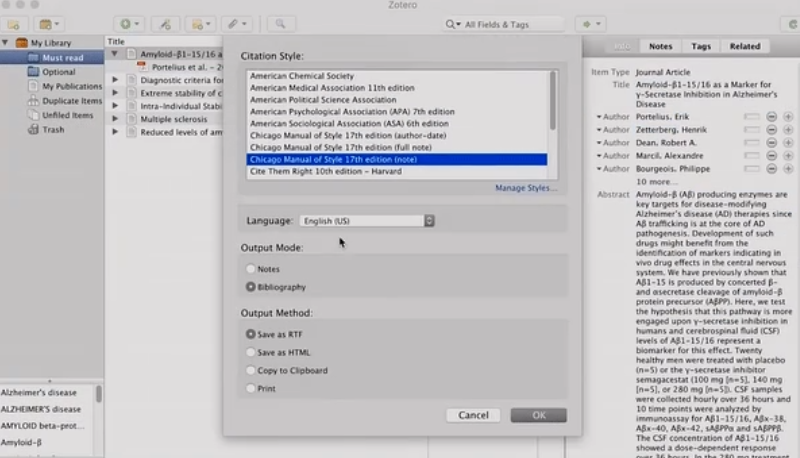The width and height of the screenshot is (800, 458).
Task: Click the Add Item by Identifier wand icon
Action: pyautogui.click(x=165, y=24)
